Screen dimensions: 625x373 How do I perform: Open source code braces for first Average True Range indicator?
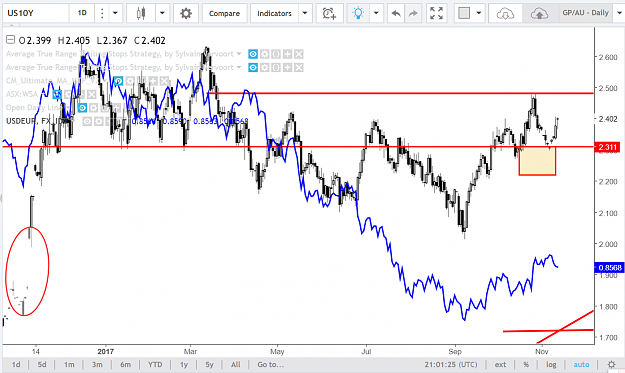[x=276, y=54]
